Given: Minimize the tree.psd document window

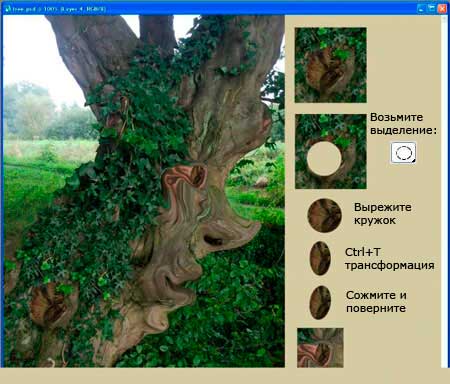Looking at the screenshot, I should coord(421,9).
